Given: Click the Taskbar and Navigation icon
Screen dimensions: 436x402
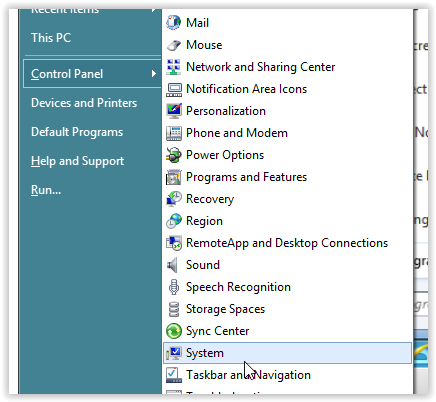Looking at the screenshot, I should [174, 375].
